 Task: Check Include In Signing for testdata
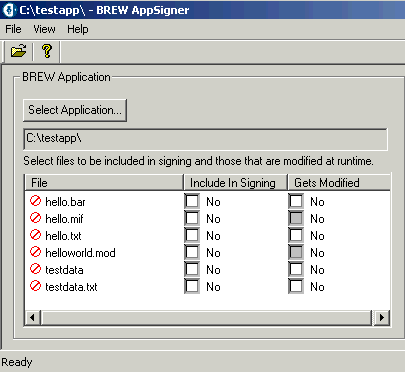point(192,269)
